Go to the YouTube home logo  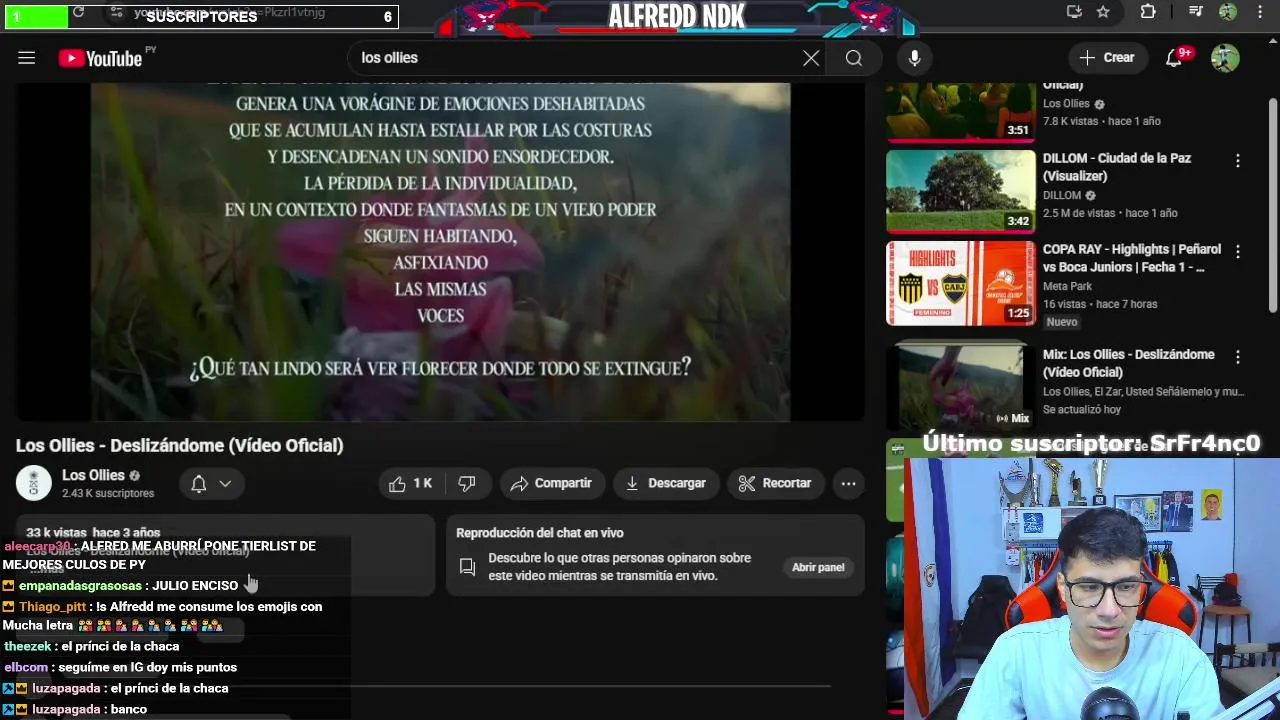point(101,58)
